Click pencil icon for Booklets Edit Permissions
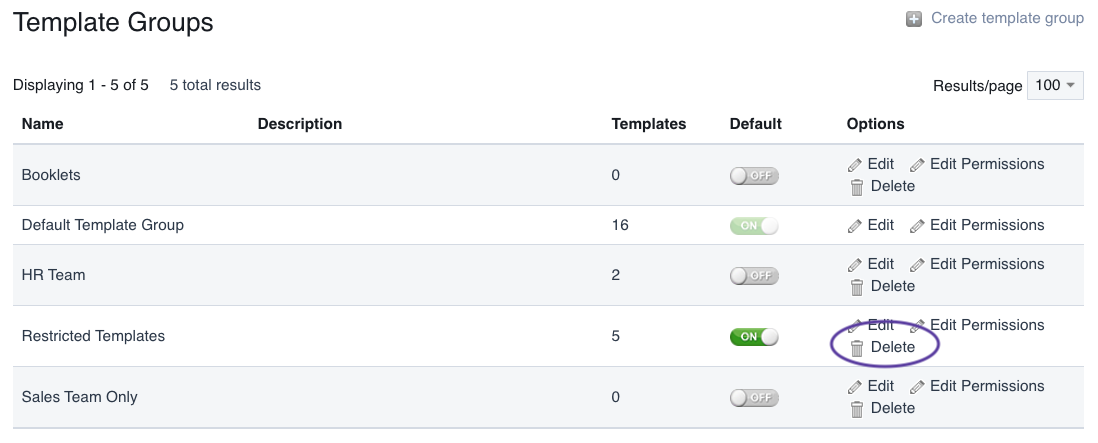Screen dimensions: 1098x443 click(x=917, y=165)
